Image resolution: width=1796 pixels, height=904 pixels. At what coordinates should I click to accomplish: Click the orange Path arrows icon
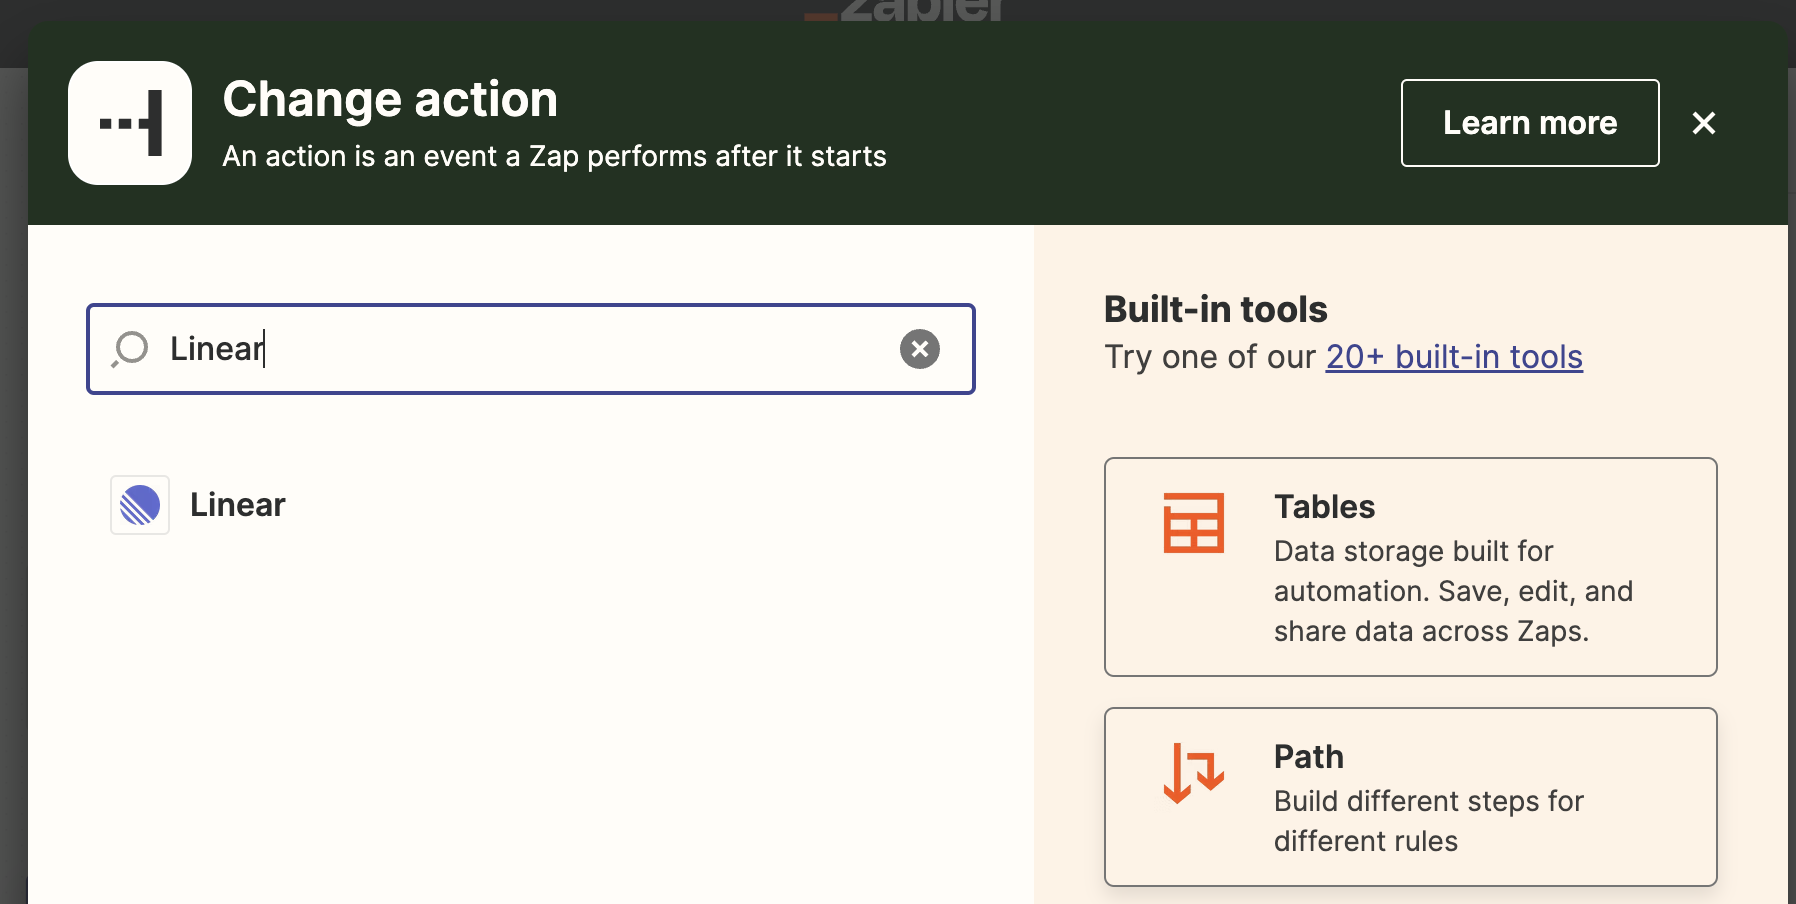click(x=1193, y=772)
